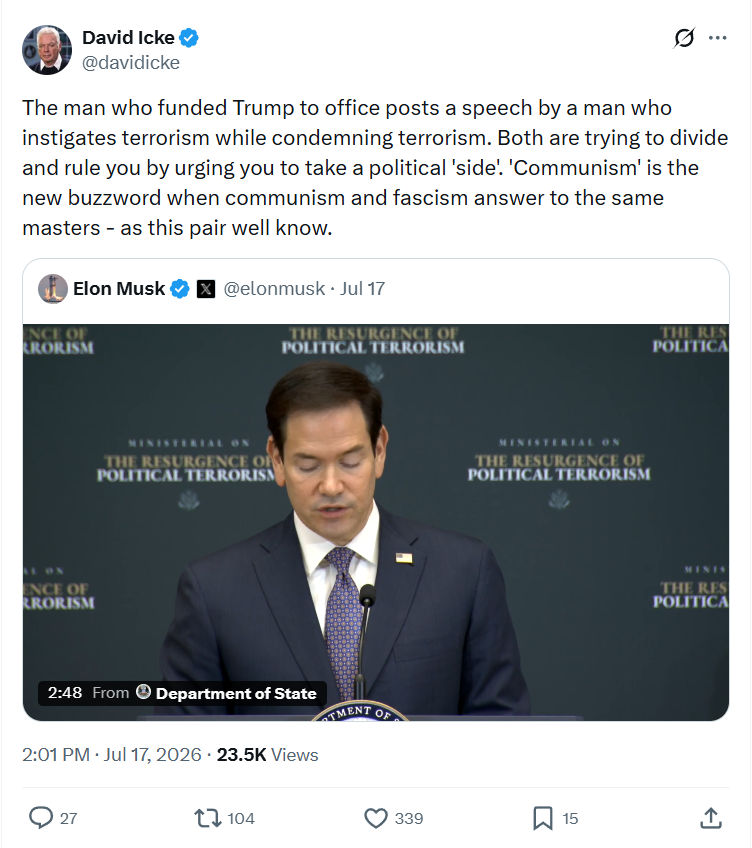Toggle the bookmark icon
The height and width of the screenshot is (848, 752).
543,818
